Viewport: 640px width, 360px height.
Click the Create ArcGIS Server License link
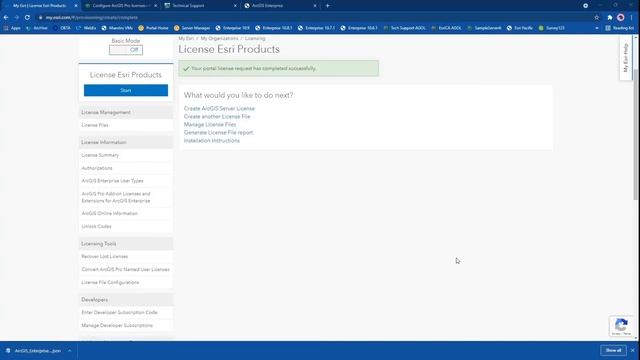[219, 109]
